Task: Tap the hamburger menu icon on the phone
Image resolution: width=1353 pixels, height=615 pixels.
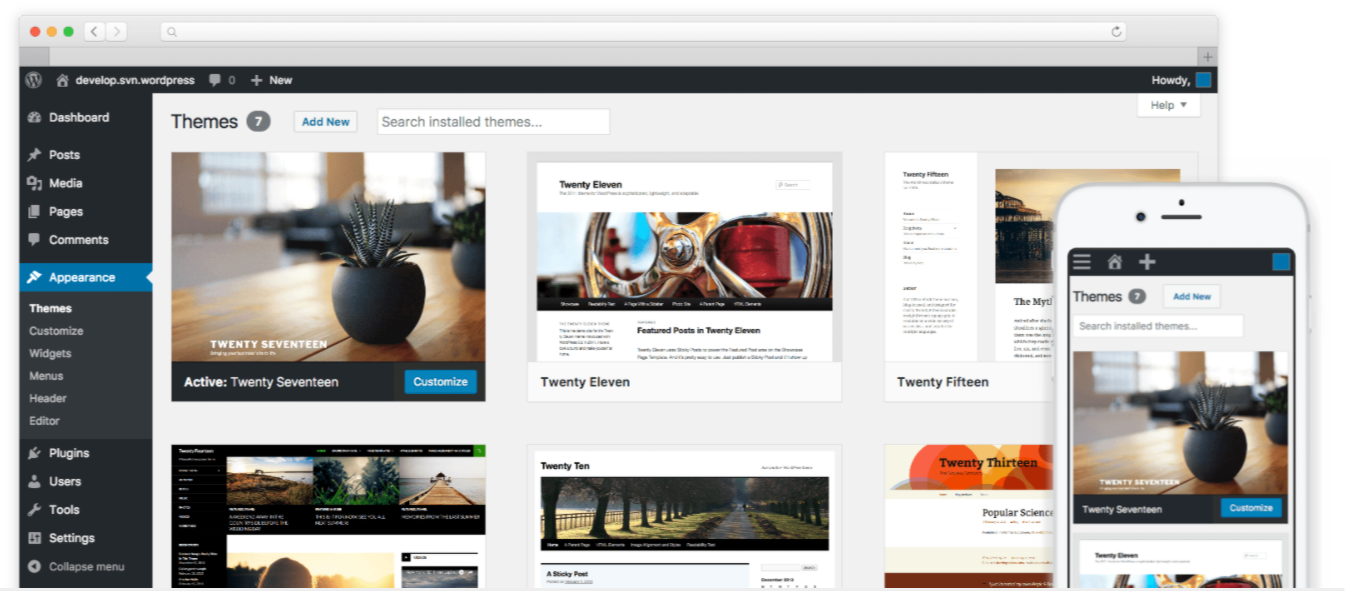Action: [1081, 262]
